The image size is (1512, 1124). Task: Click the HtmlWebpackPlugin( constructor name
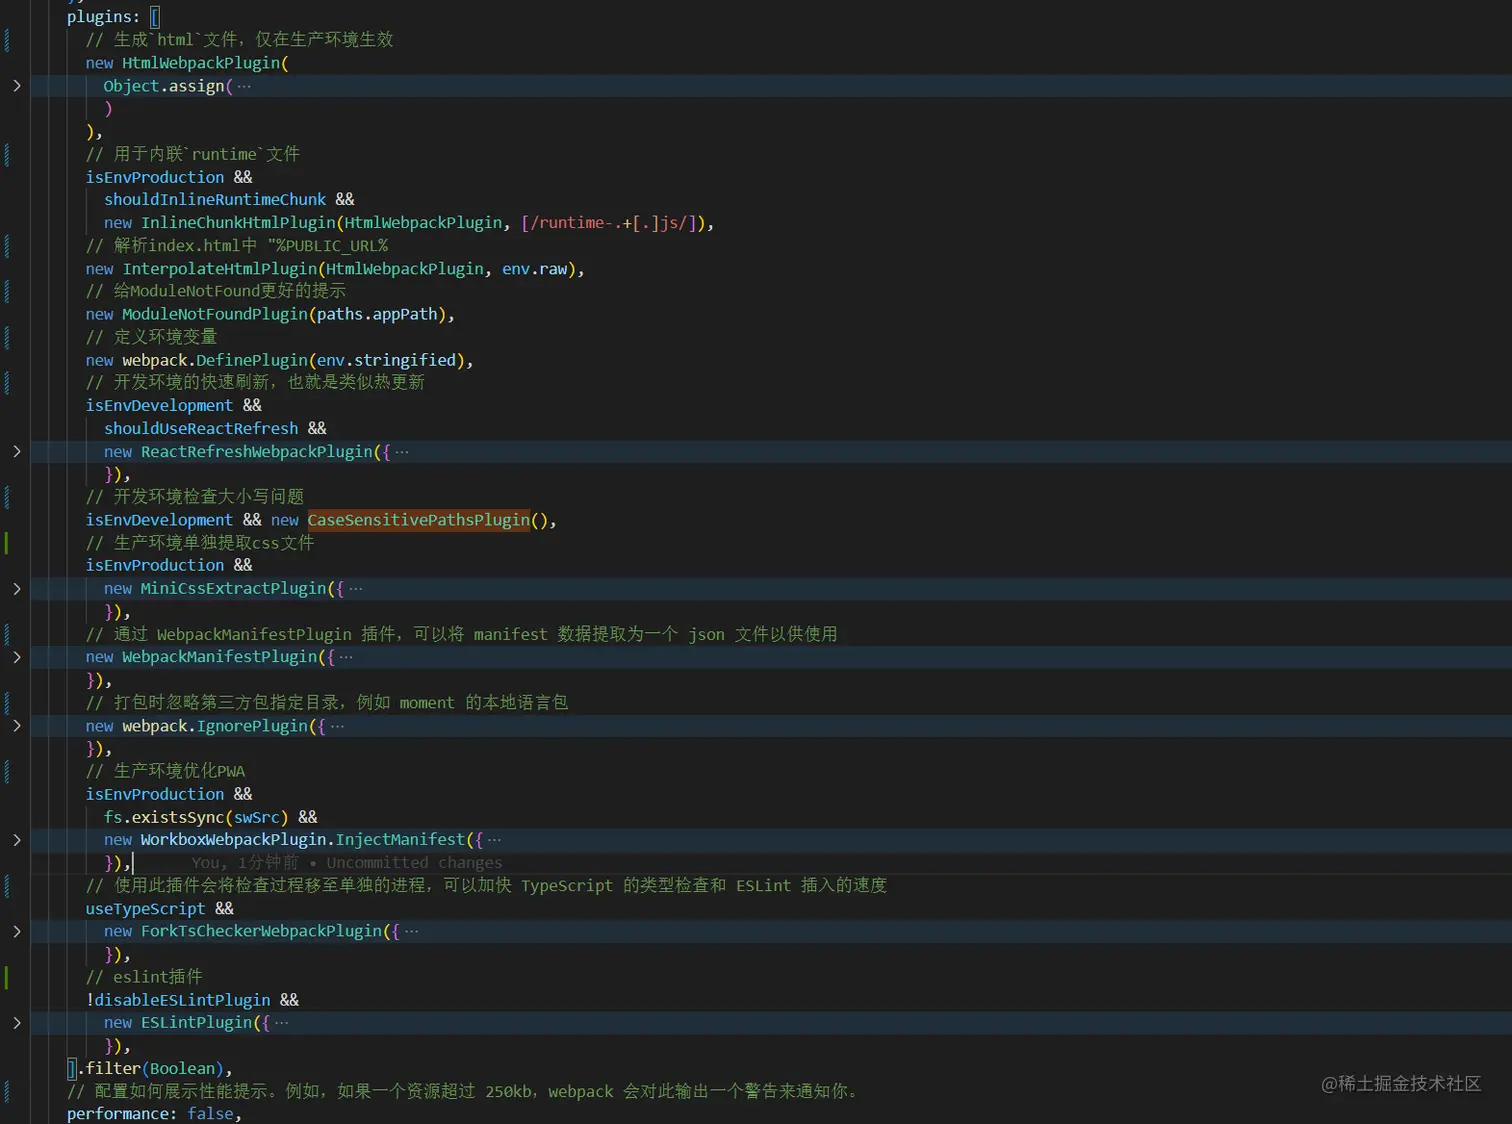pos(201,63)
